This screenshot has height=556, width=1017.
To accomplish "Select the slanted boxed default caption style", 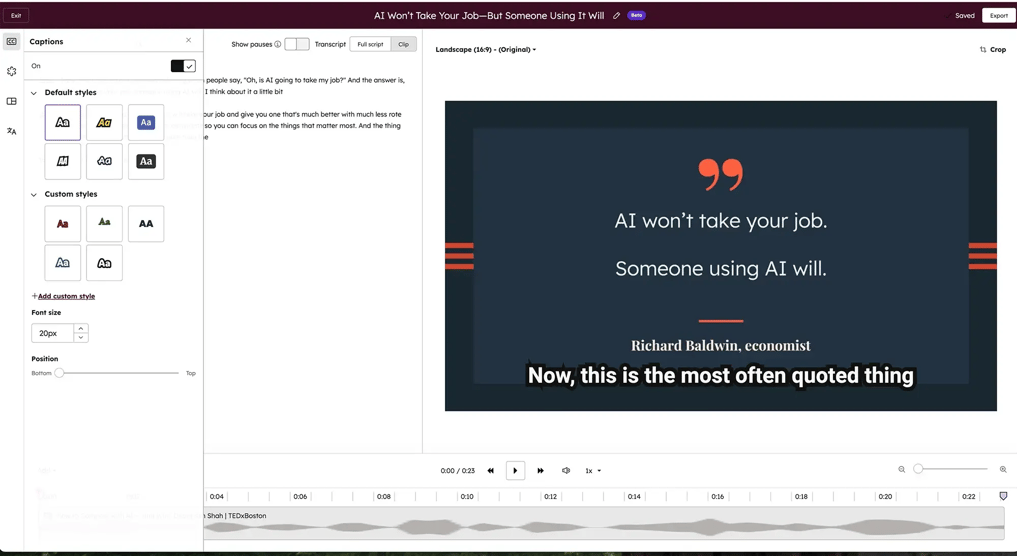I will [63, 161].
